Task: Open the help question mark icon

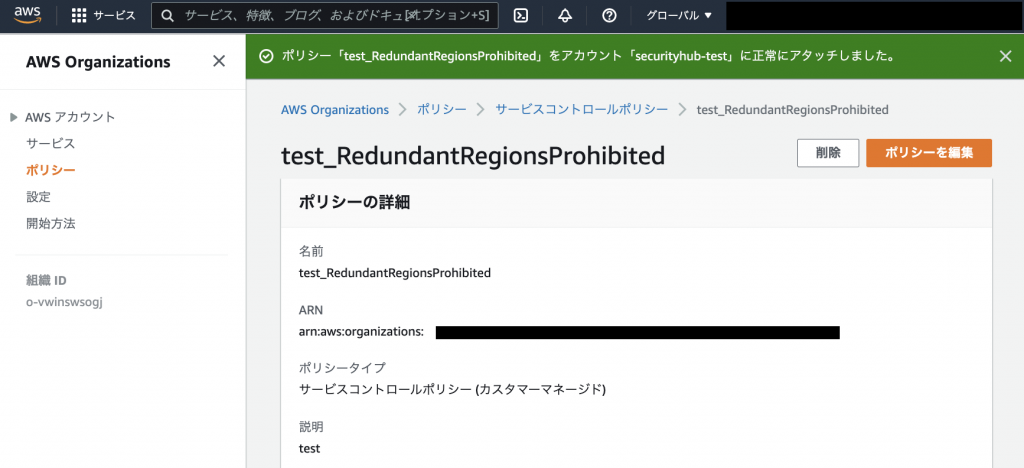Action: pos(609,16)
